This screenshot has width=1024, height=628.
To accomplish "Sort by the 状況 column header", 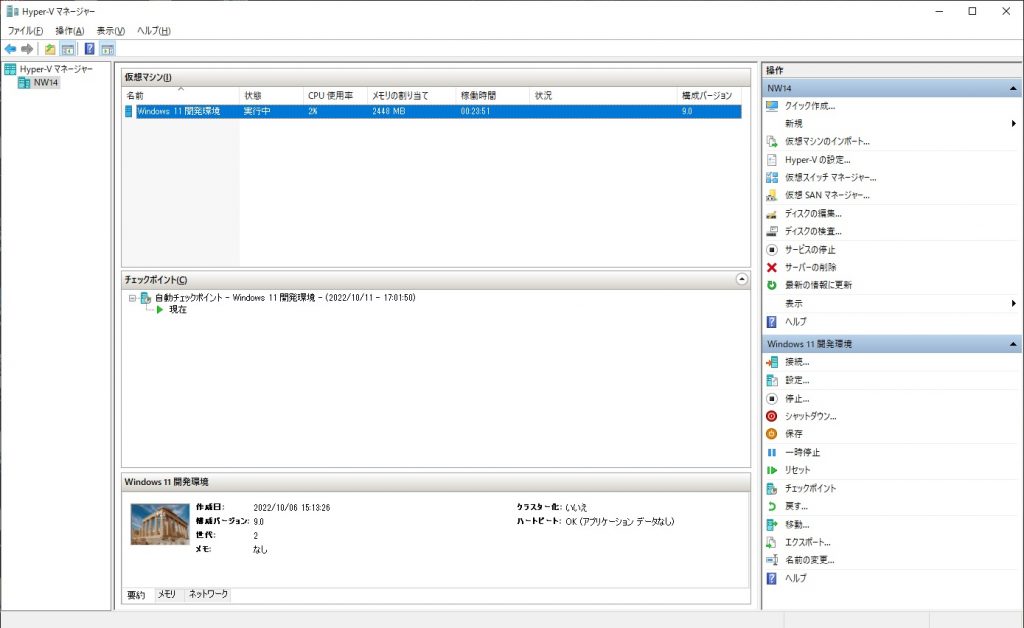I will point(603,95).
